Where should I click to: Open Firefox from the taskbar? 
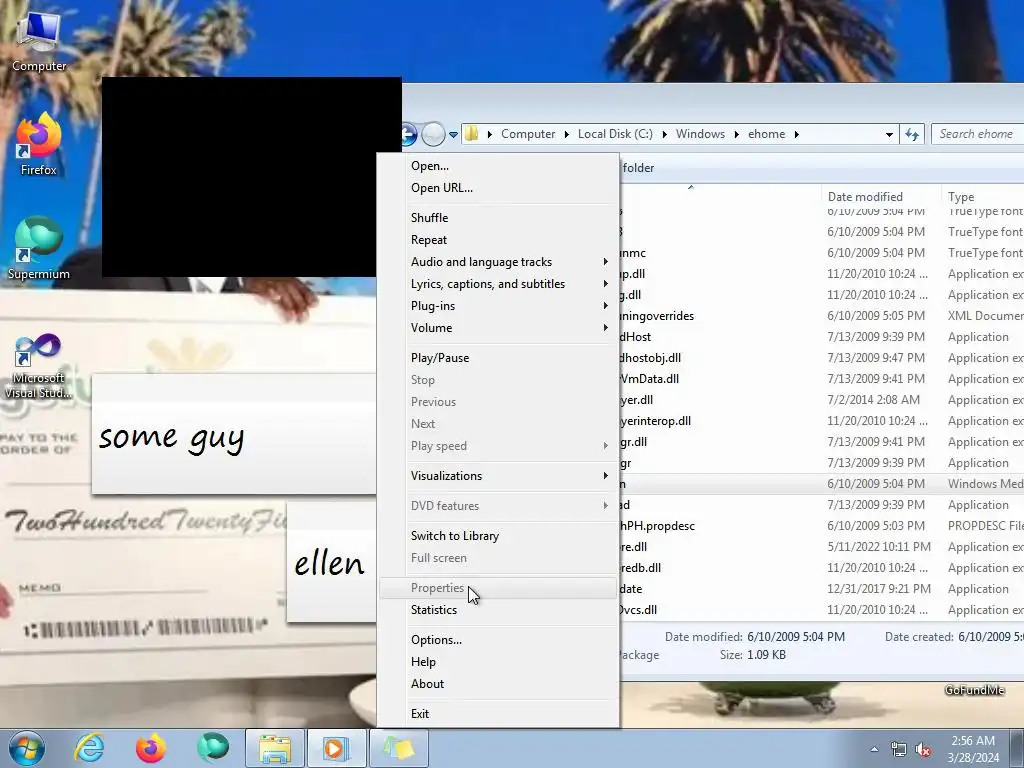coord(151,748)
